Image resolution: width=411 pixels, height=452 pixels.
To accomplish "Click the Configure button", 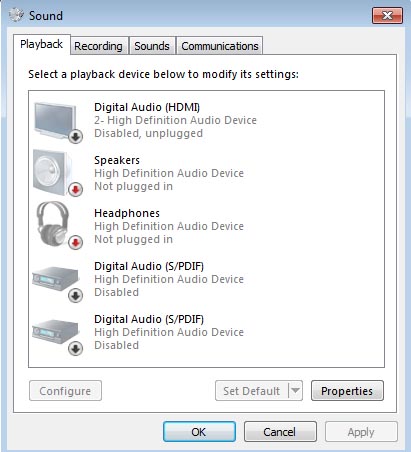I will [65, 391].
